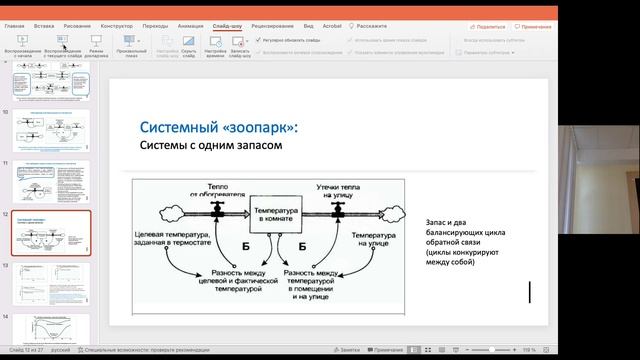Viewport: 640px width, 360px height.
Task: Toggle Comments (Примечания) in status bar
Action: 385,350
